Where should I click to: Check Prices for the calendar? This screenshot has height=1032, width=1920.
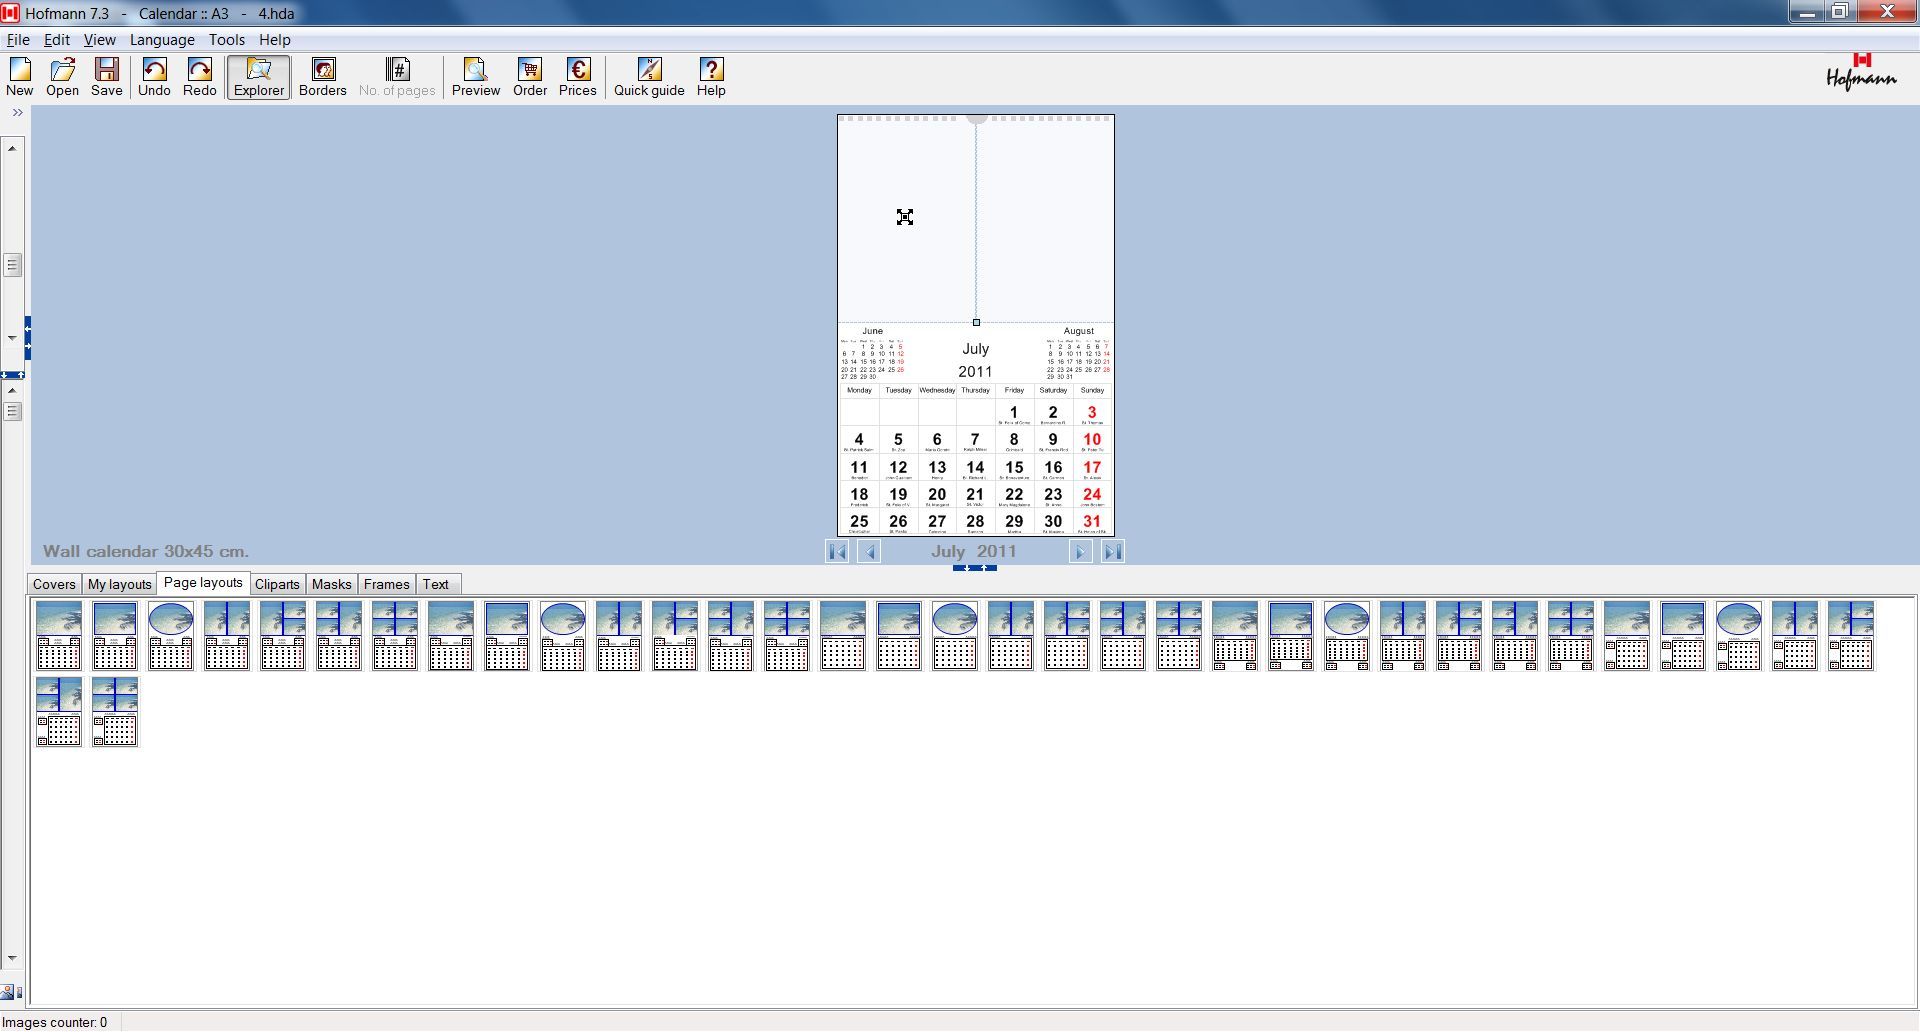coord(577,76)
